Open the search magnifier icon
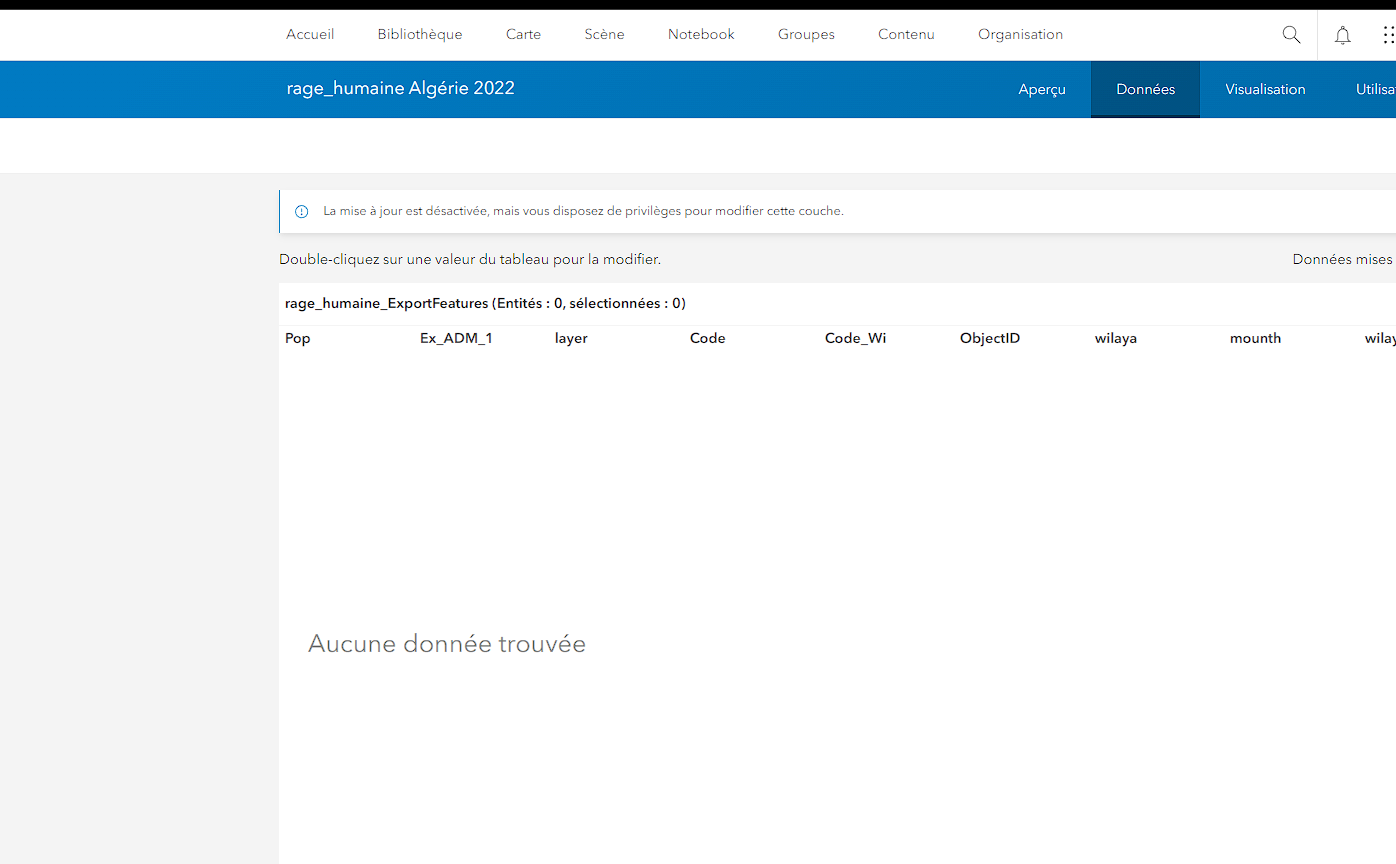Viewport: 1396px width, 864px height. click(x=1291, y=35)
